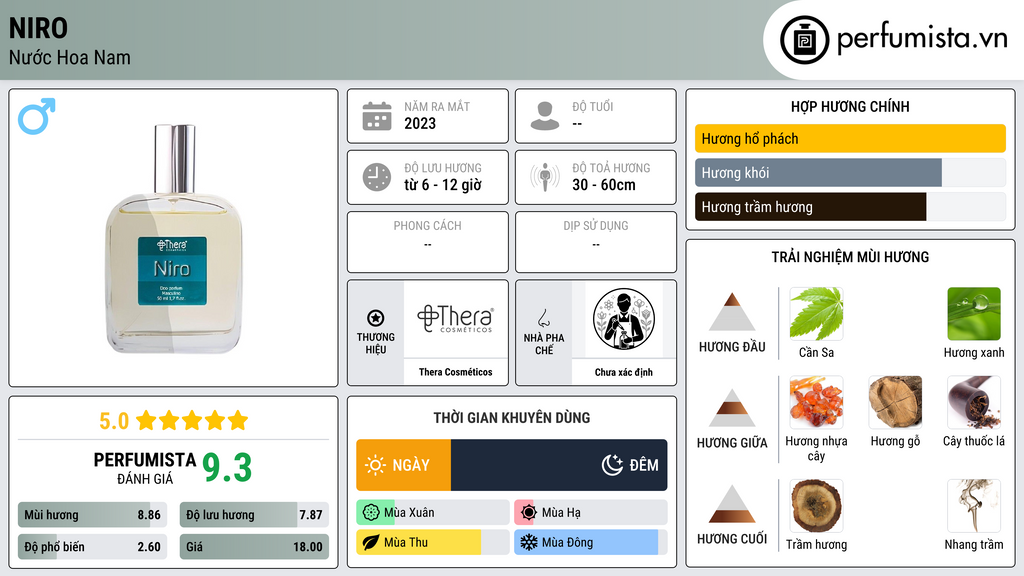
Task: Click the orange Ngày daytime segment
Action: (x=404, y=465)
